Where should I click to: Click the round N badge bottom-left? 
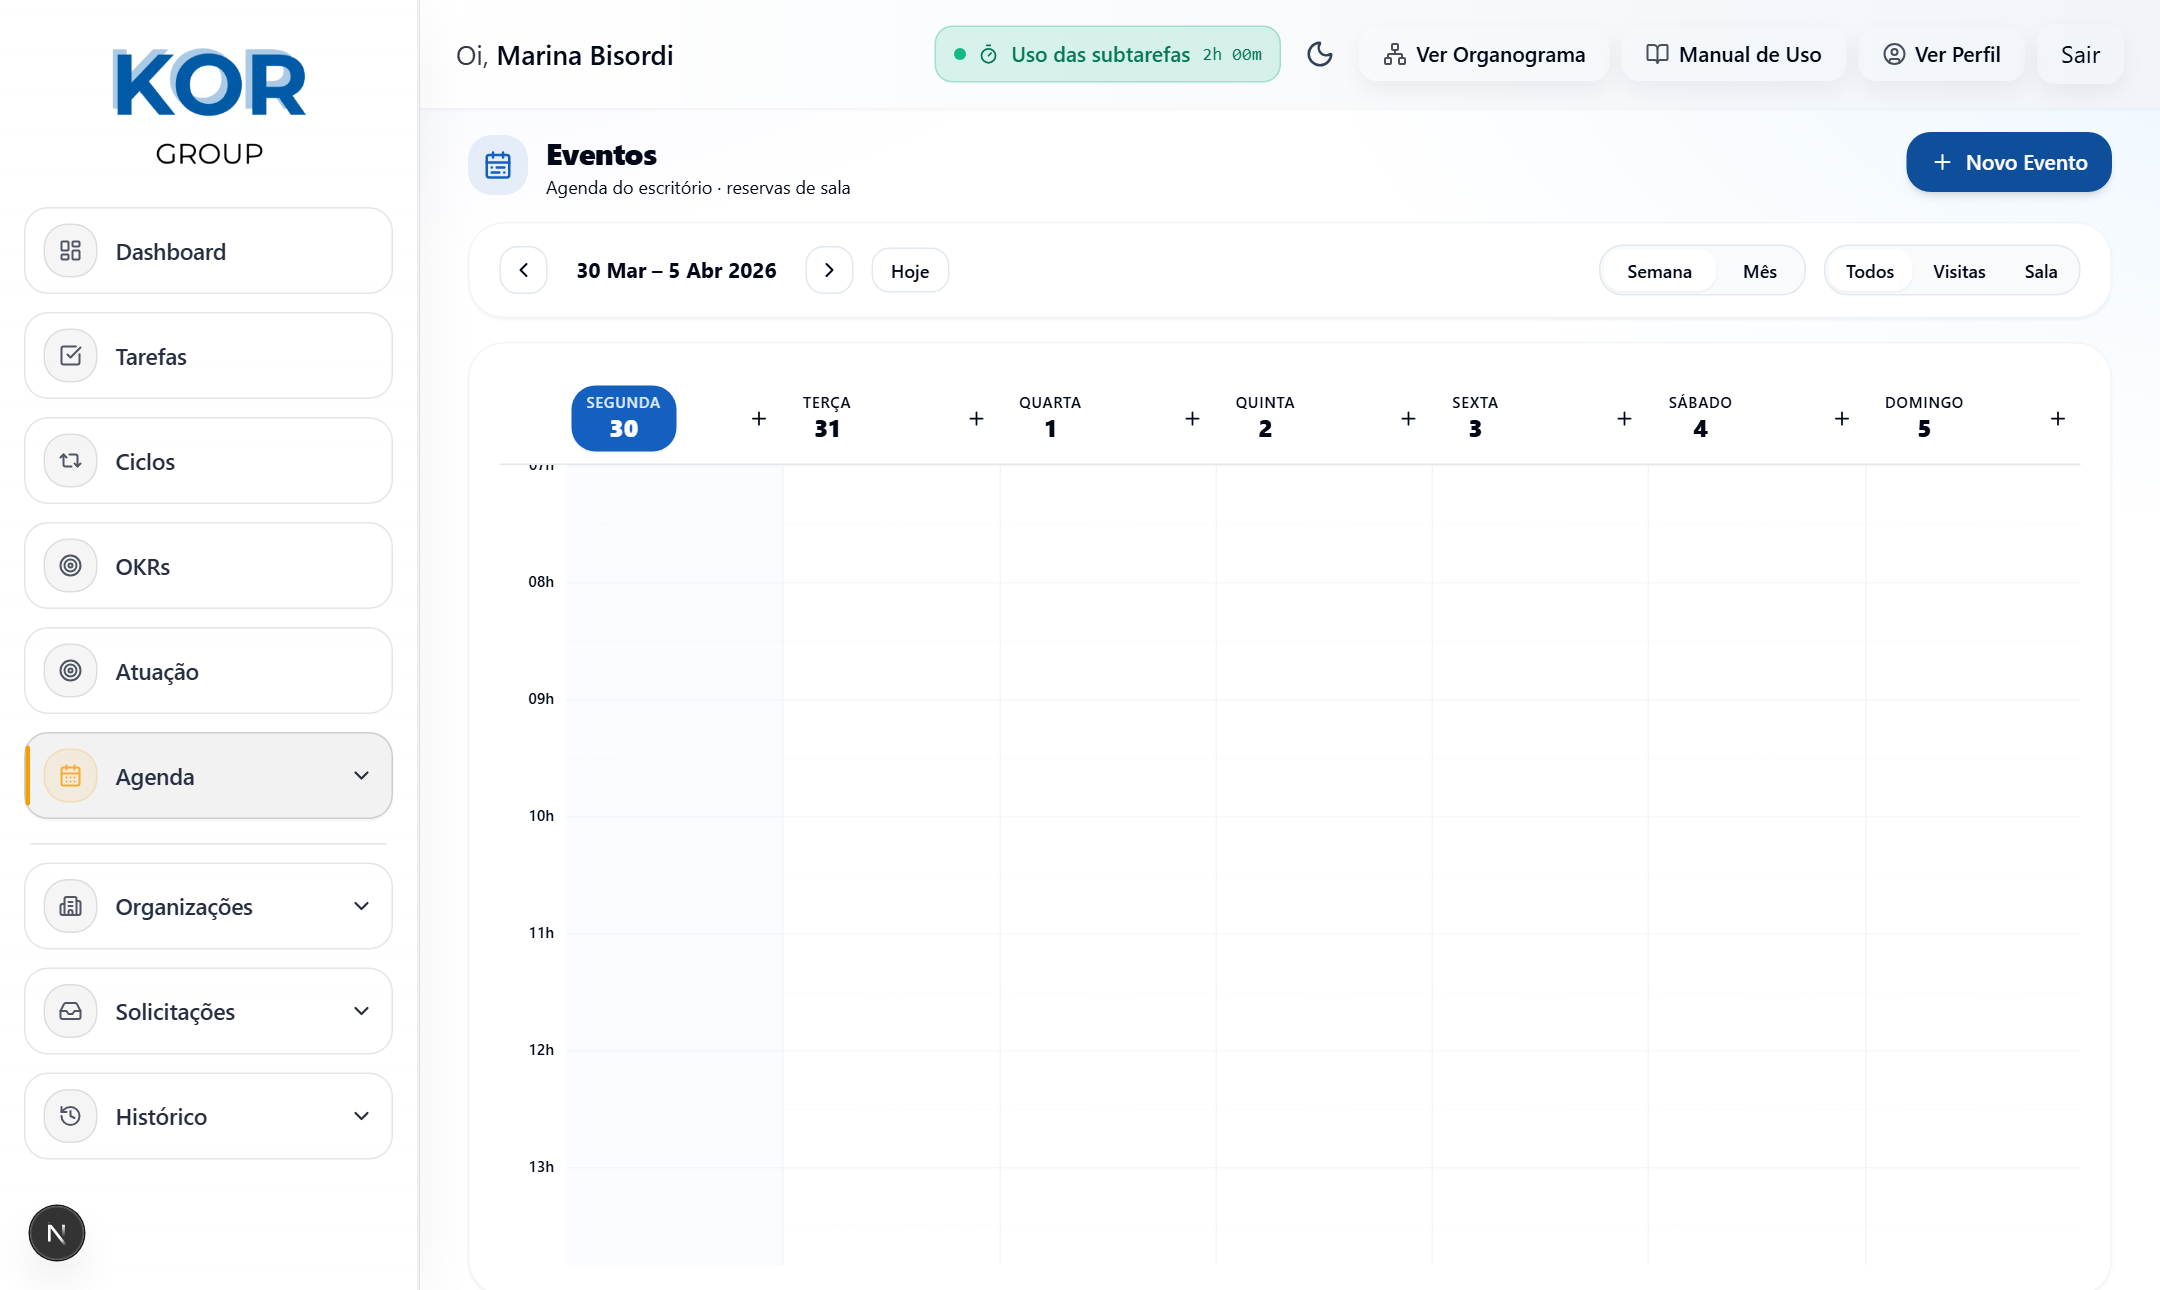[57, 1233]
